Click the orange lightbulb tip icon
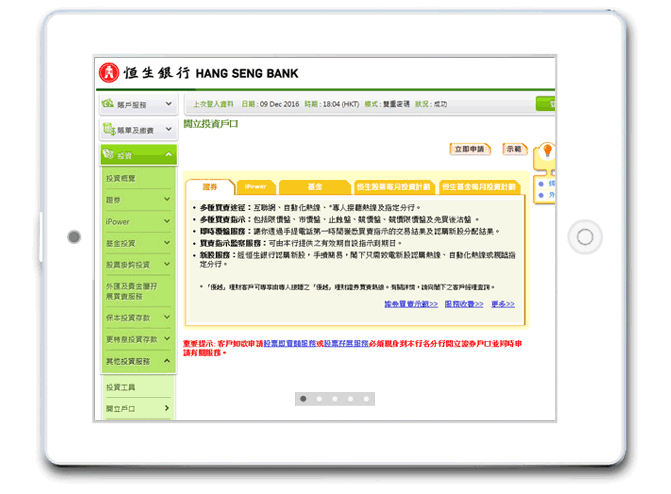 (x=546, y=151)
